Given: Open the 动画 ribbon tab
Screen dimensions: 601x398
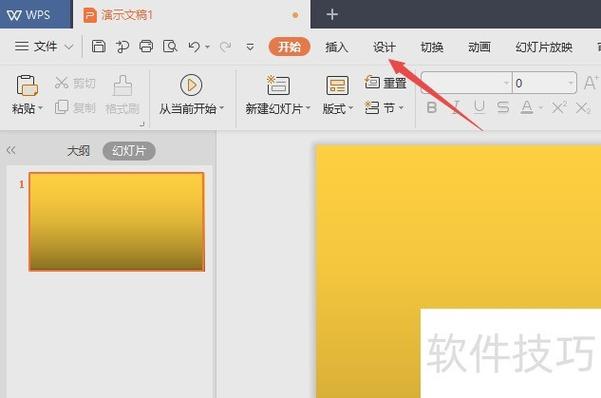Looking at the screenshot, I should coord(479,47).
